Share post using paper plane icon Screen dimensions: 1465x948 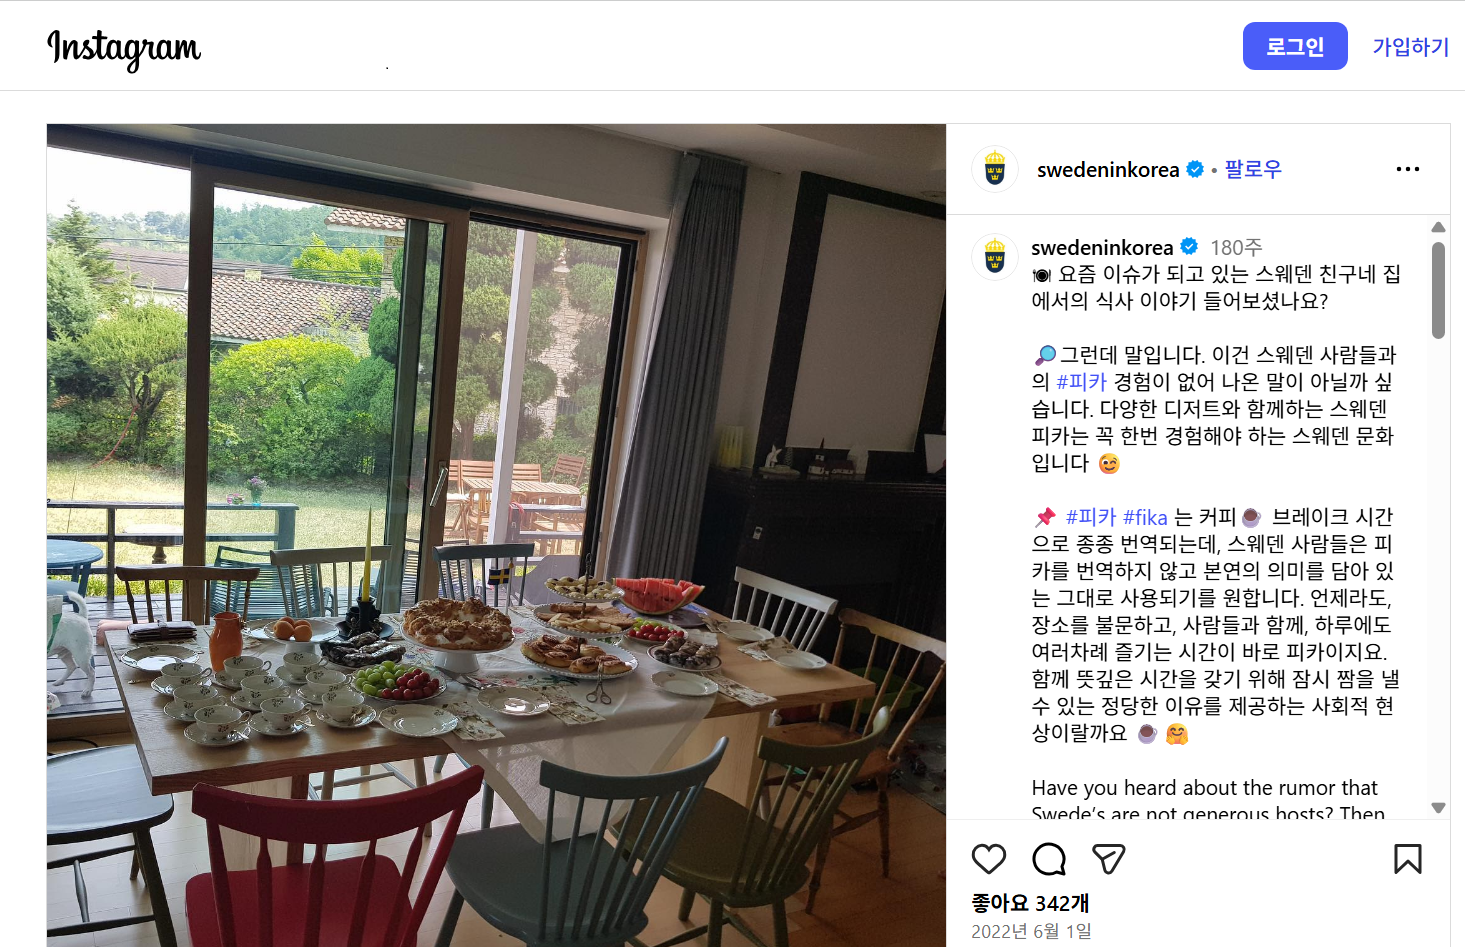click(x=1108, y=859)
